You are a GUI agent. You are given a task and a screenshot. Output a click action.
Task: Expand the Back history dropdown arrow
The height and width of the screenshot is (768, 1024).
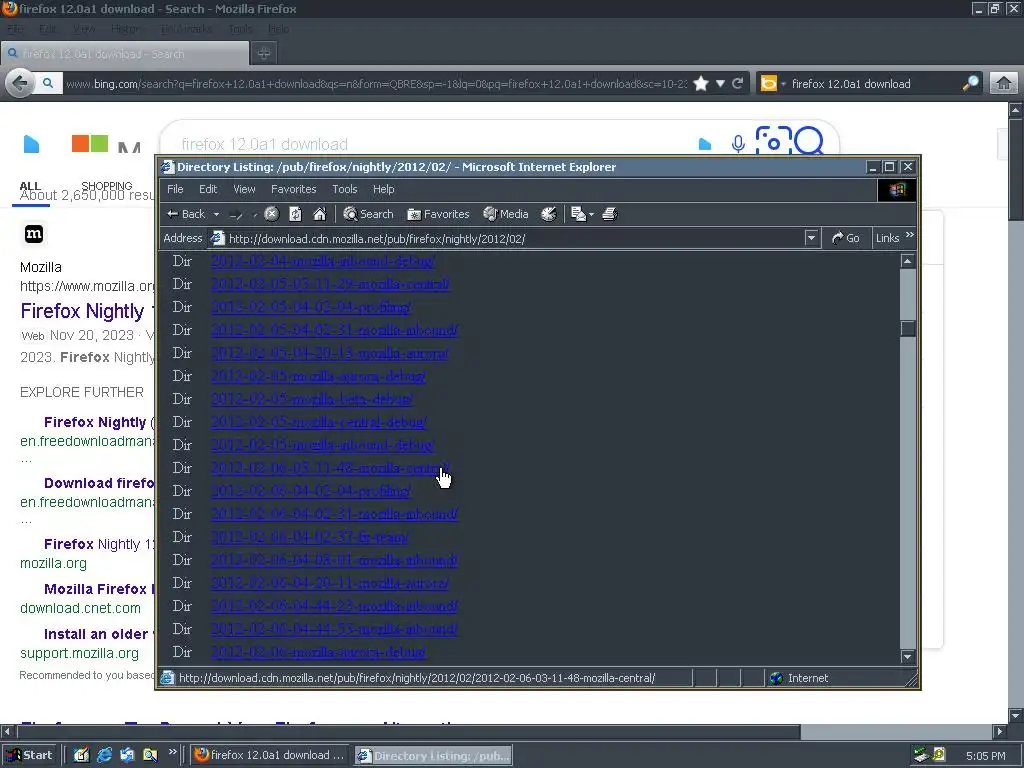tap(216, 214)
